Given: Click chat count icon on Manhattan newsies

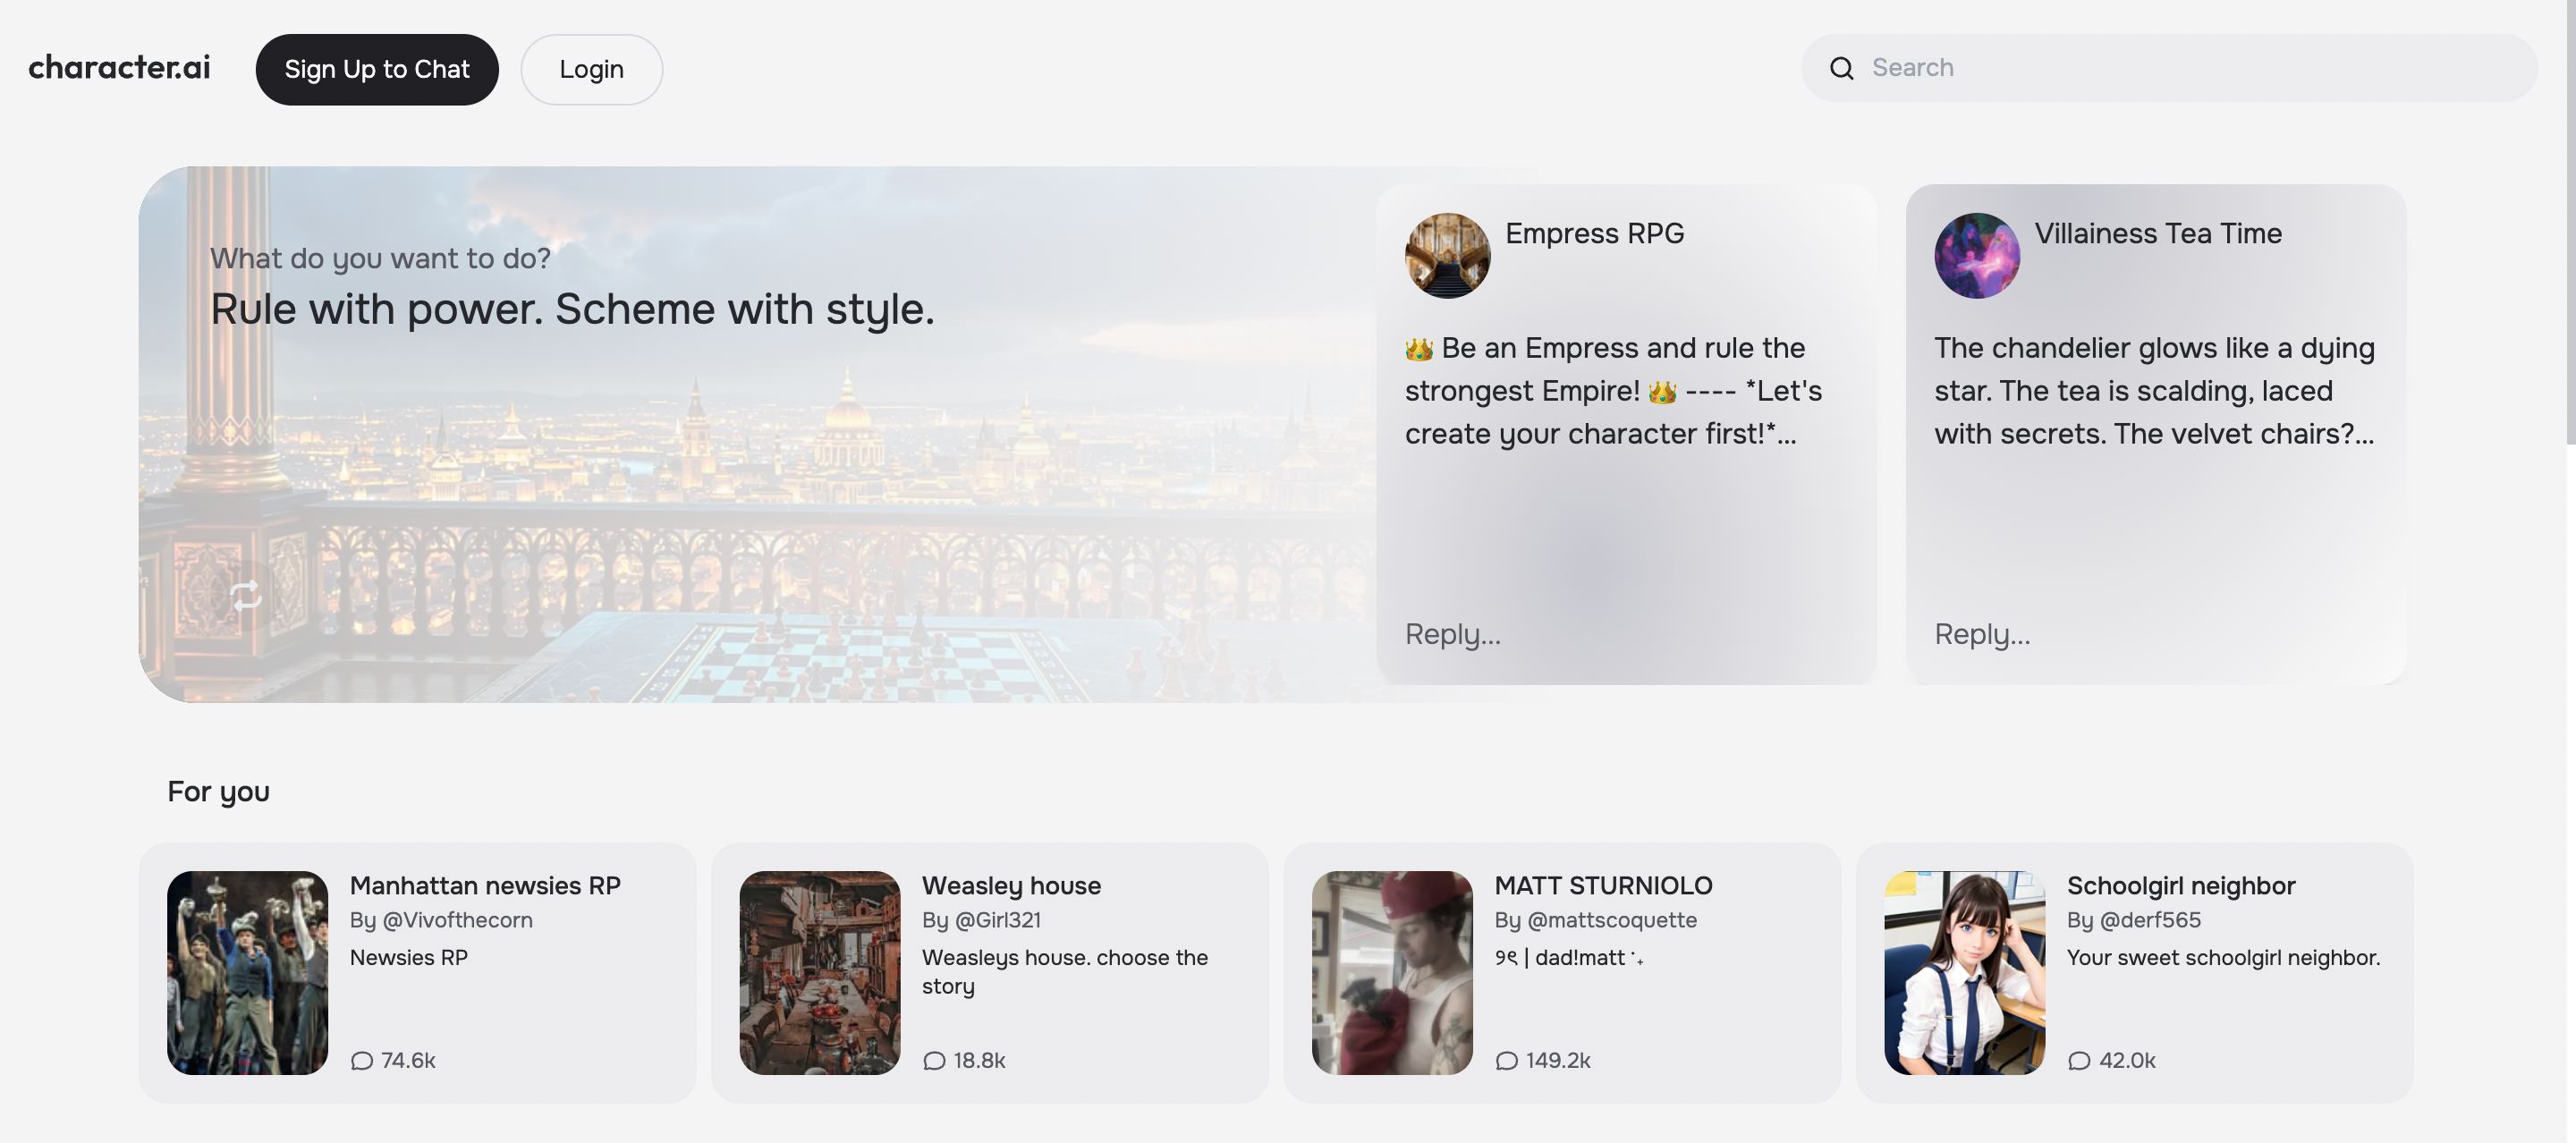Looking at the screenshot, I should [x=362, y=1061].
